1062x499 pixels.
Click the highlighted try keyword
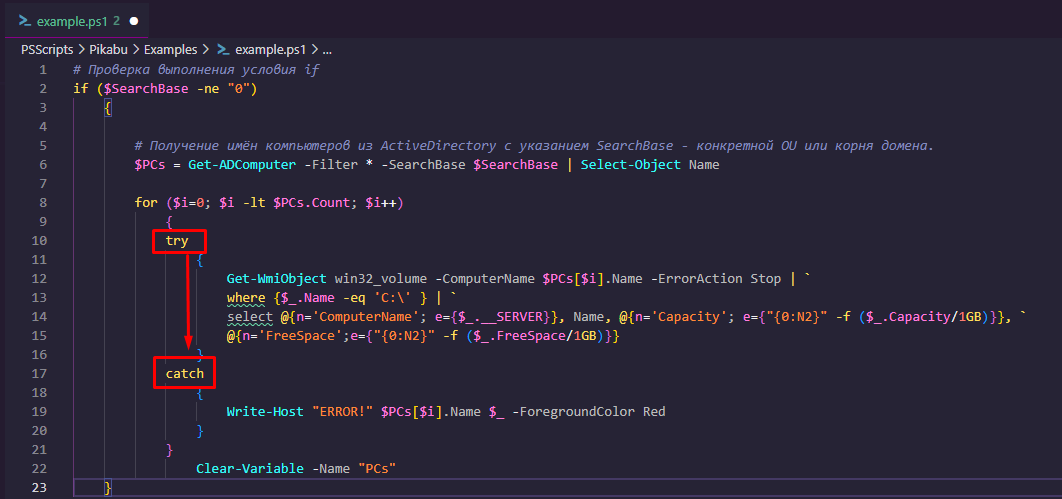178,241
